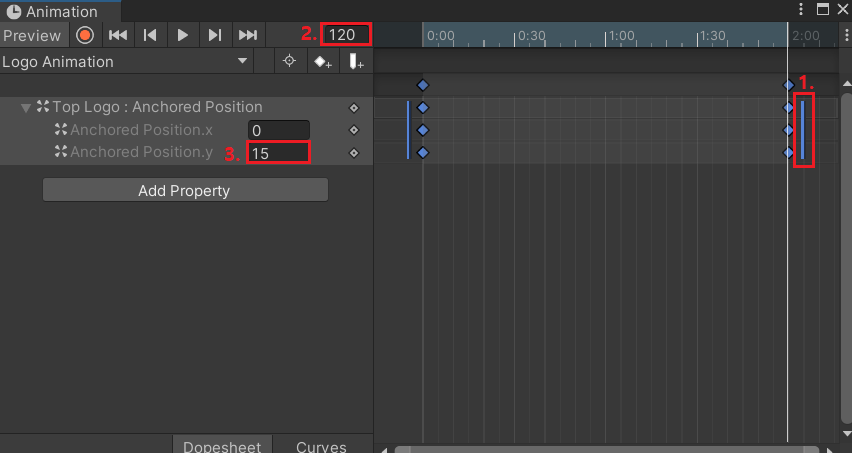
Task: Go to the next keyframe
Action: tap(215, 35)
